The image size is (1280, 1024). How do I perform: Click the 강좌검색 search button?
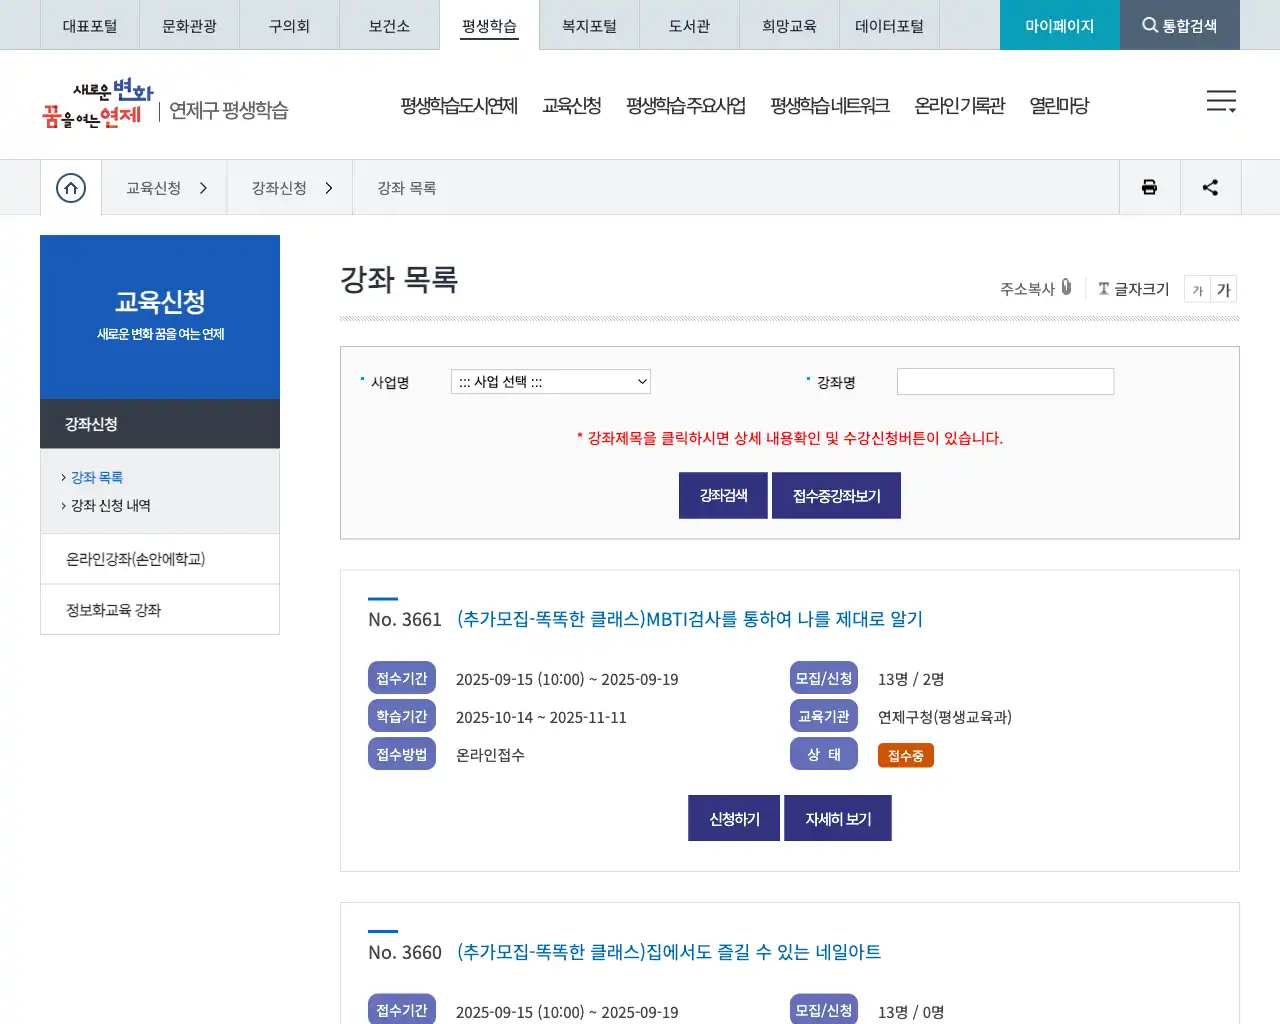723,495
